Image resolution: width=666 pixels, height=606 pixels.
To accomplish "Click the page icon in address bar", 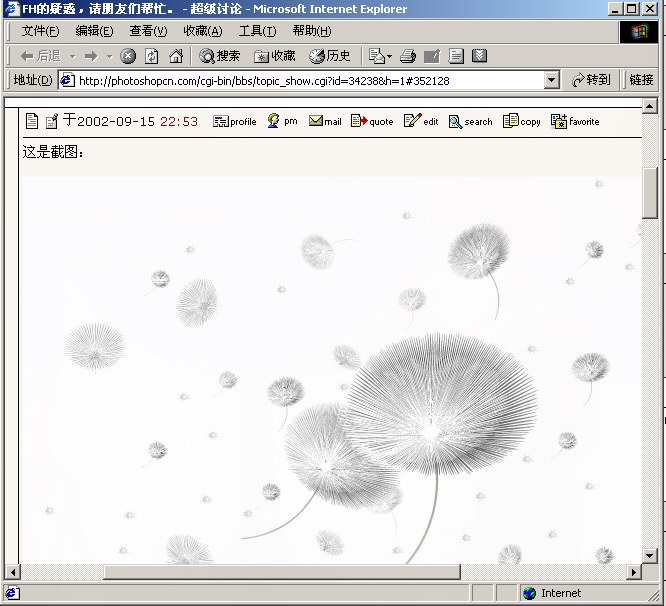I will (x=68, y=80).
